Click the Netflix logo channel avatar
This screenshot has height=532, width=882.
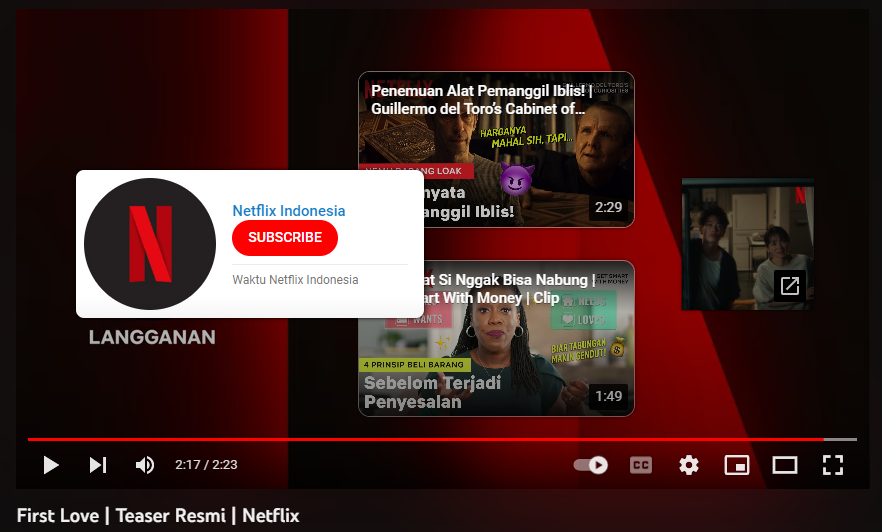150,244
